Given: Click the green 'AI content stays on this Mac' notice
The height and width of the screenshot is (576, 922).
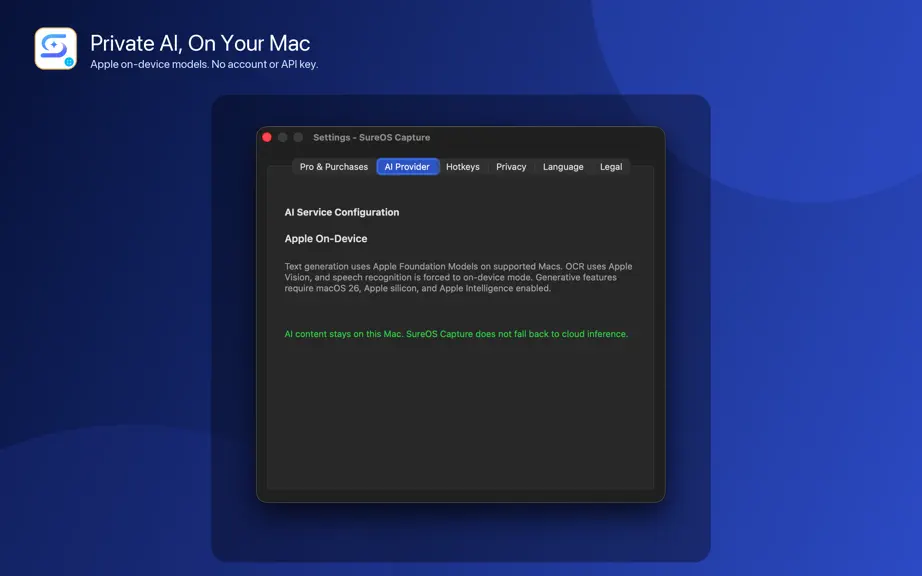Looking at the screenshot, I should tap(456, 334).
